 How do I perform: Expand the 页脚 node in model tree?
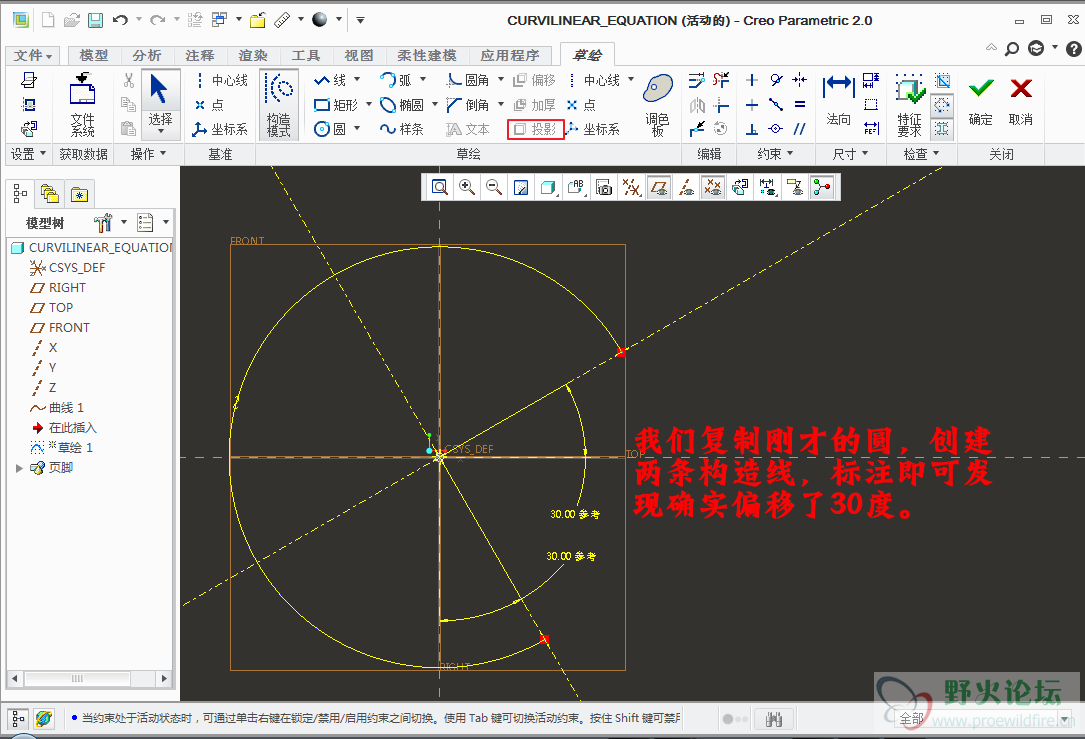[x=19, y=468]
